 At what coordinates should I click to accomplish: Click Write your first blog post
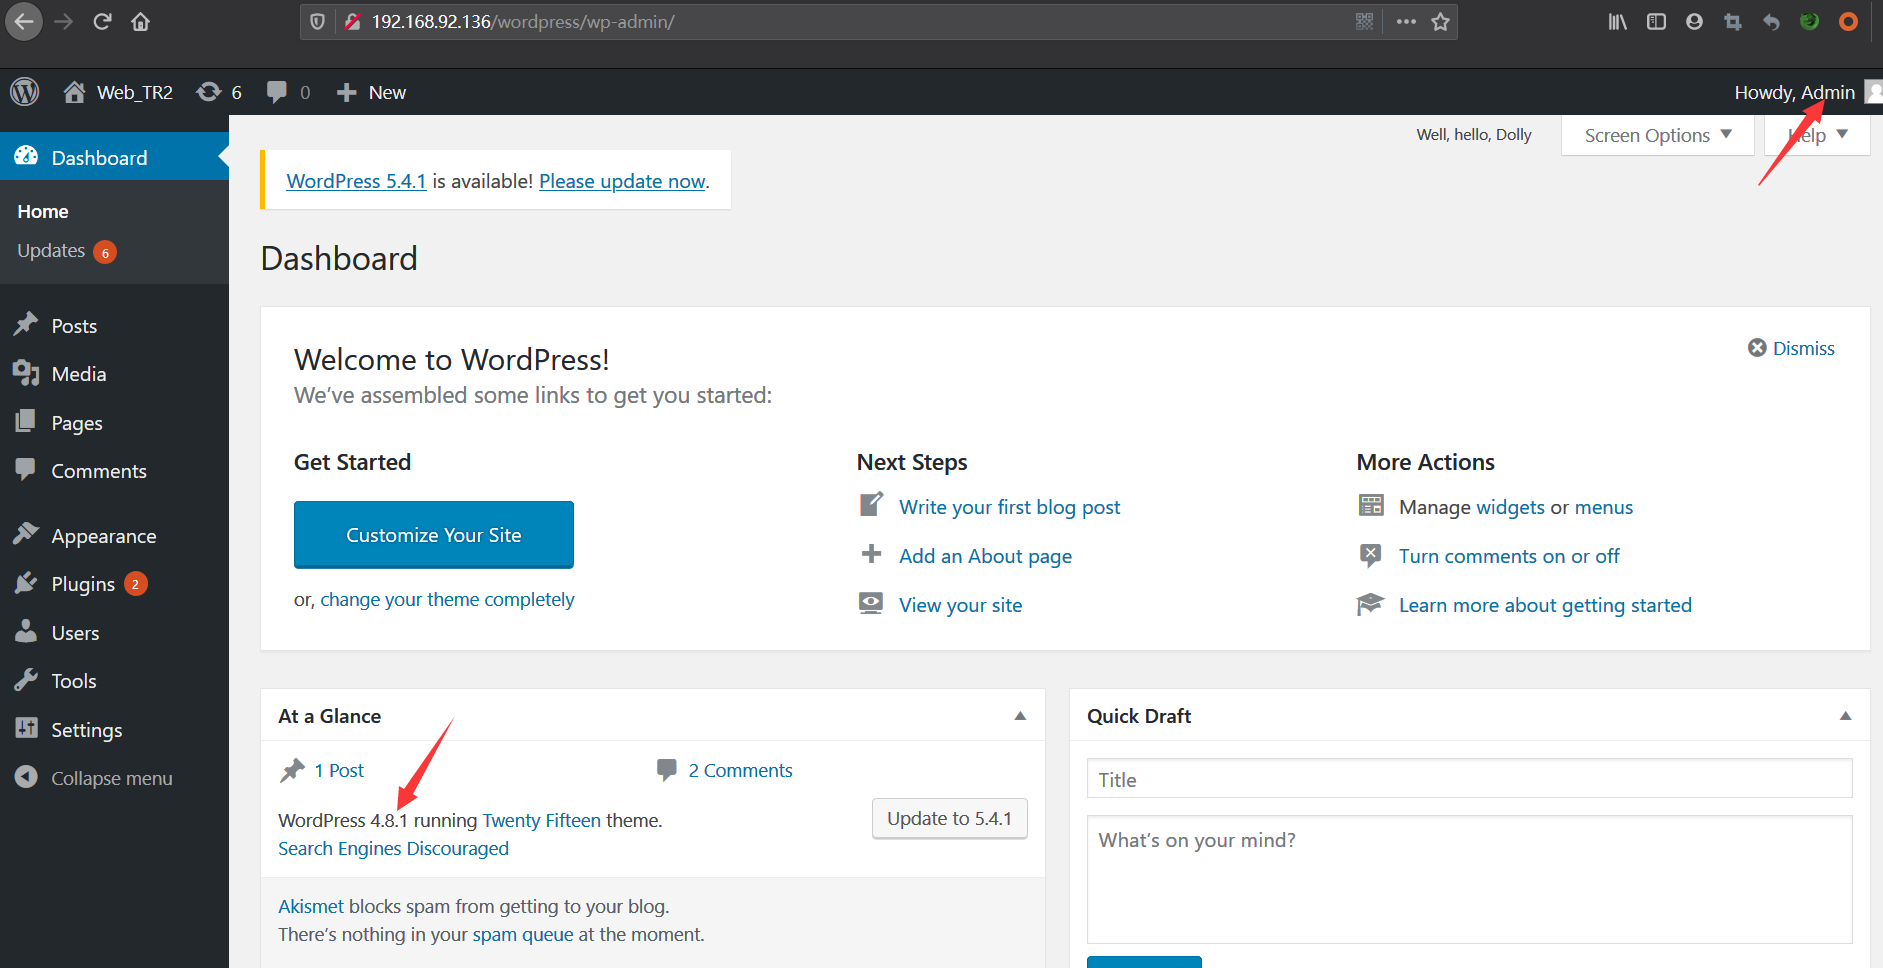click(x=1009, y=507)
